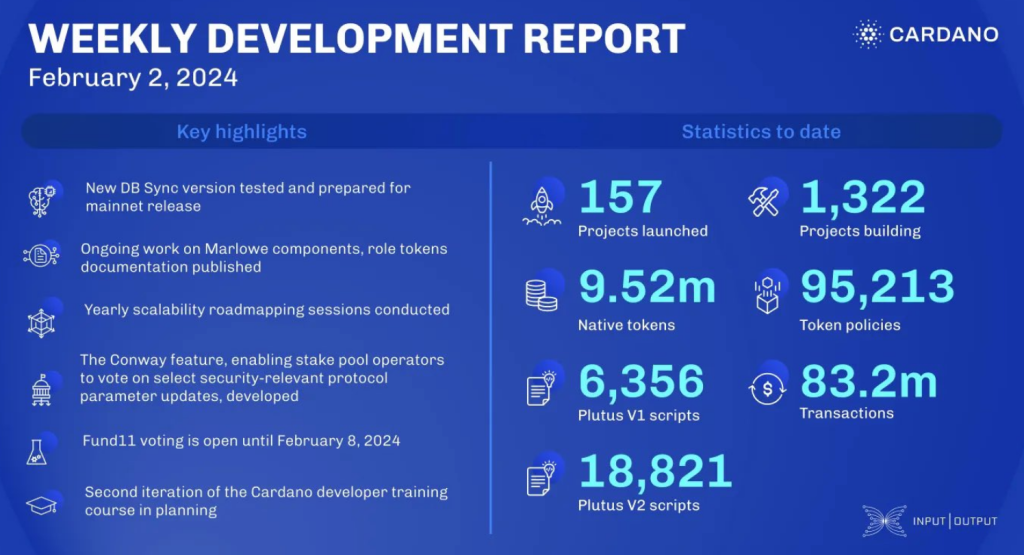The width and height of the screenshot is (1024, 555).
Task: Click the 83.2m transactions figure
Action: point(869,382)
